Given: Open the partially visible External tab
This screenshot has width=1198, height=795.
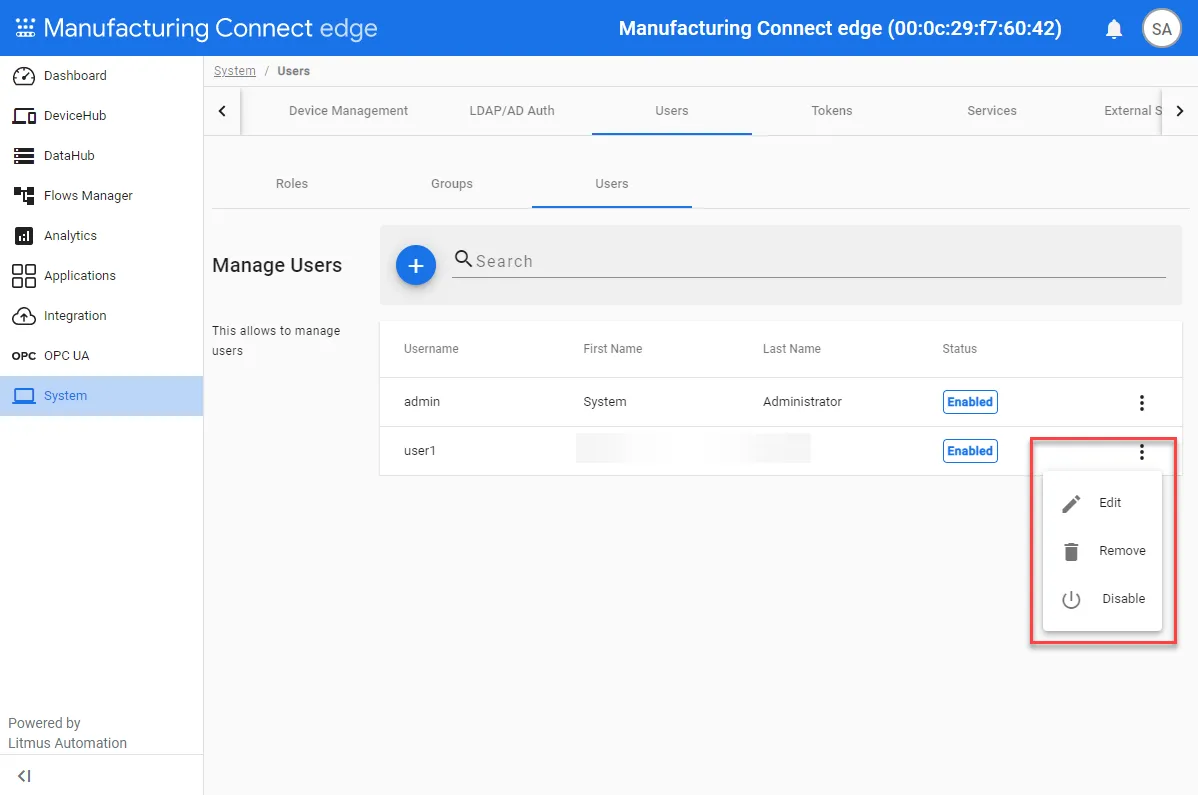Looking at the screenshot, I should [1132, 111].
